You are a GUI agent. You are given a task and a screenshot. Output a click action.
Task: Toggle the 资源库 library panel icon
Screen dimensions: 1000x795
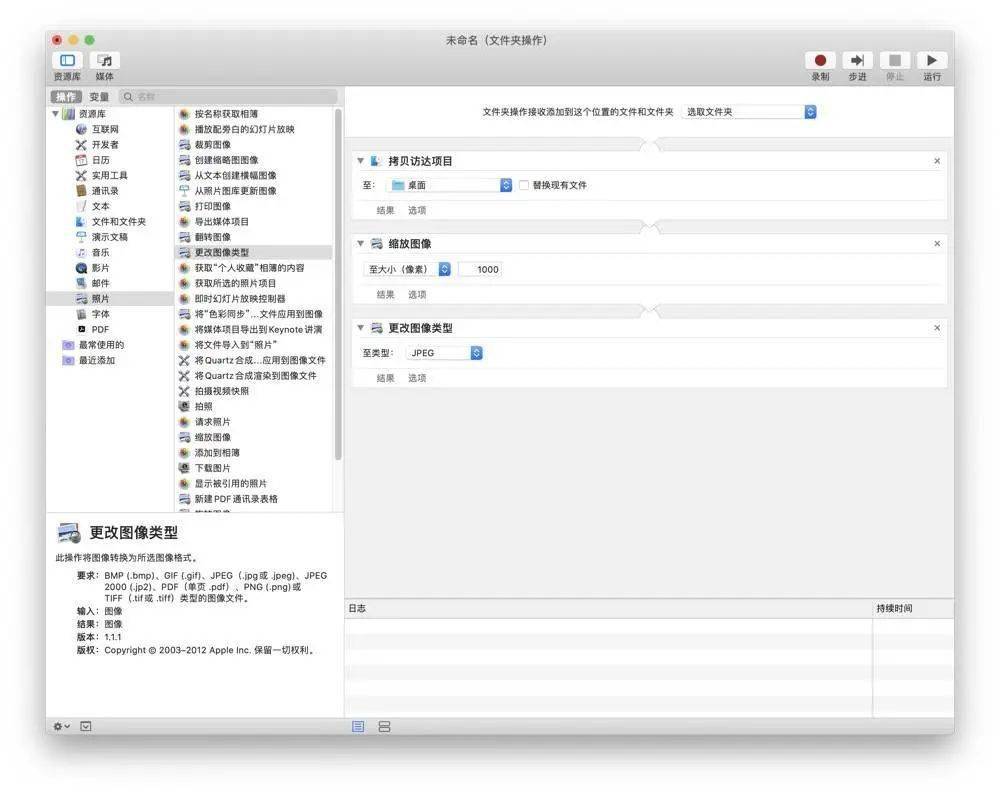coord(67,61)
